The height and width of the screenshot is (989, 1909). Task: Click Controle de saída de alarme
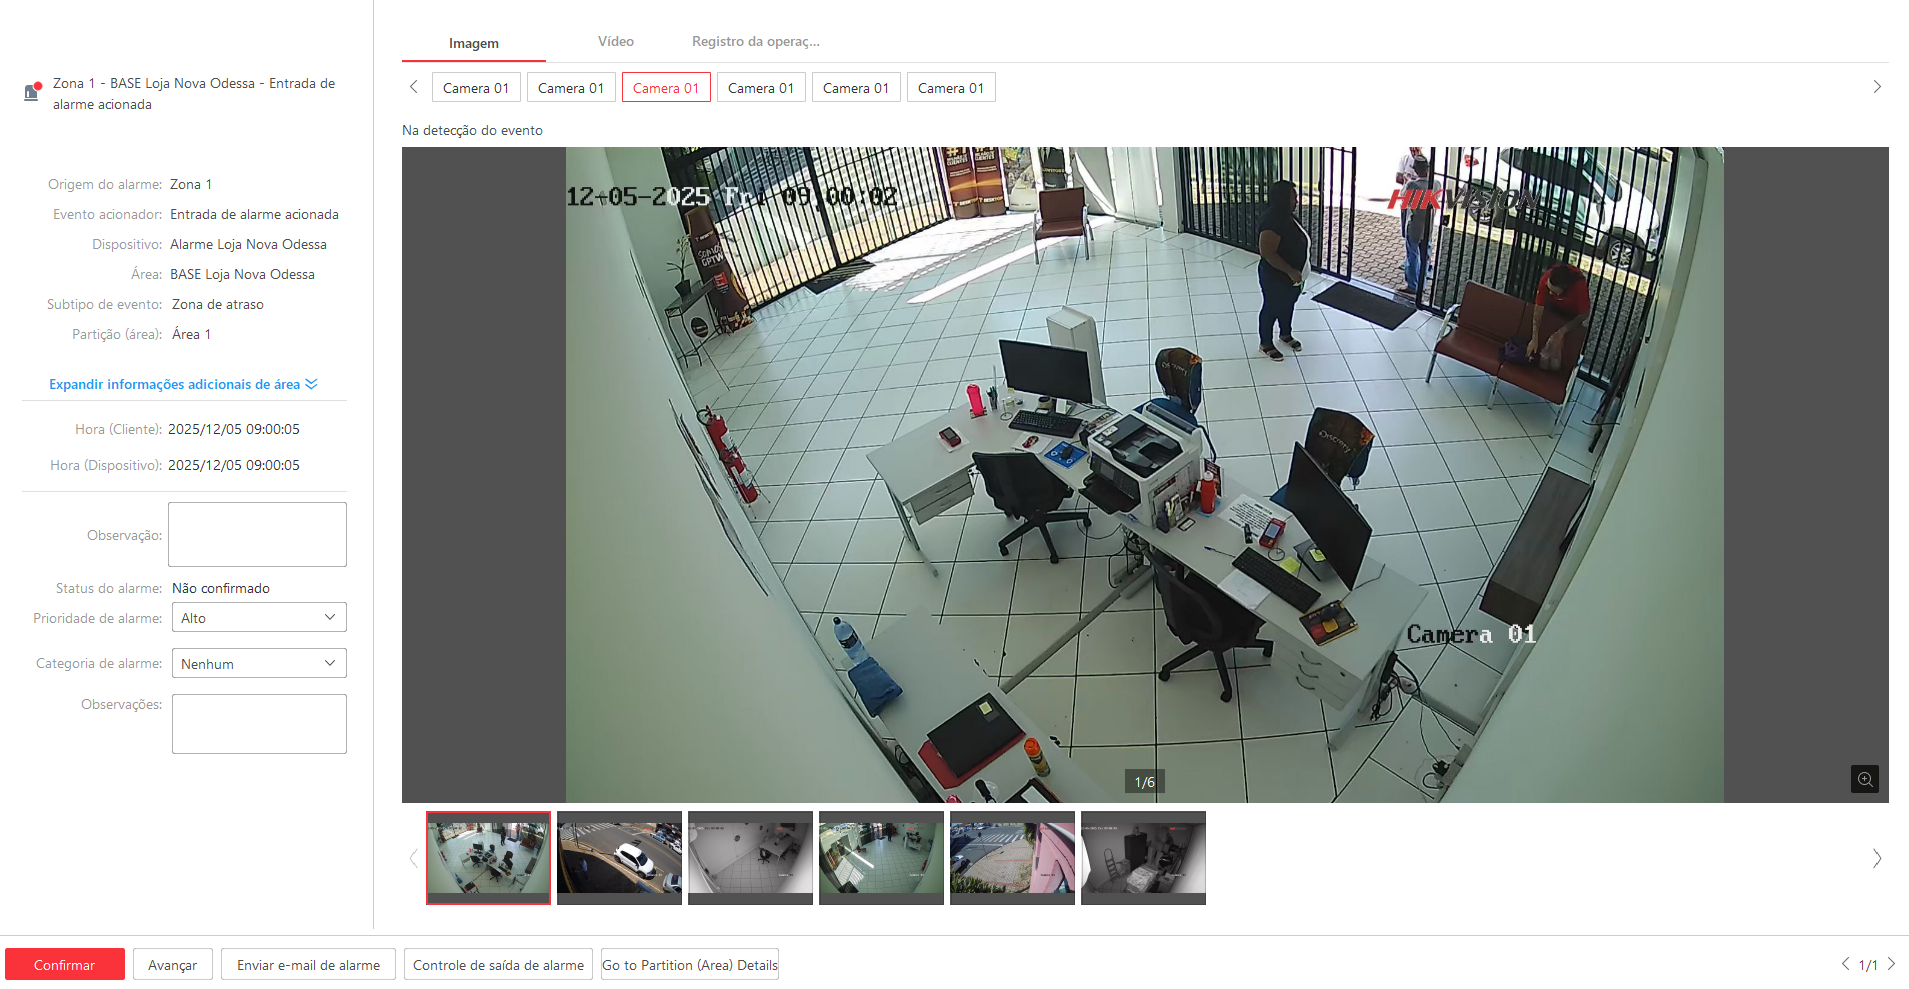point(498,965)
